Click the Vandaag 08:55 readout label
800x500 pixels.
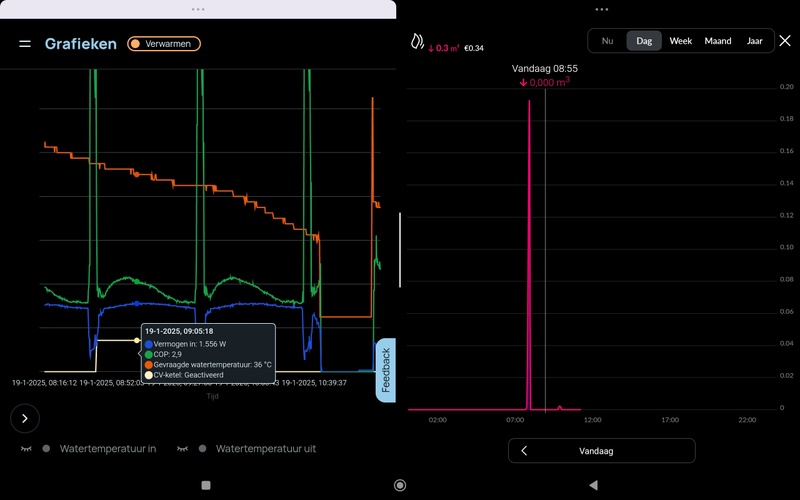(545, 68)
